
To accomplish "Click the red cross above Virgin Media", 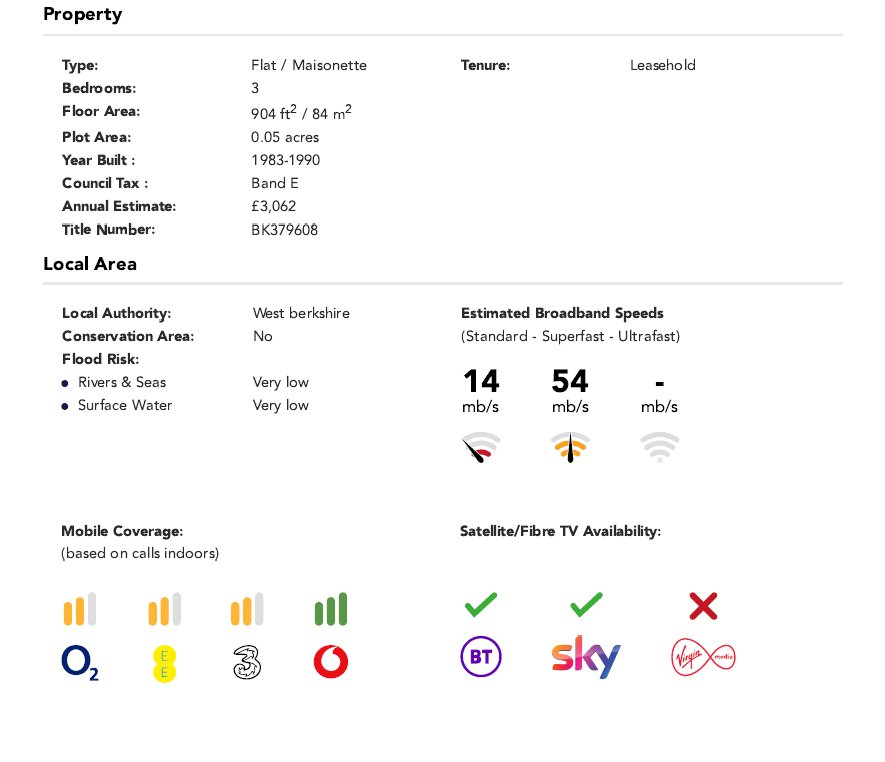I will 703,606.
